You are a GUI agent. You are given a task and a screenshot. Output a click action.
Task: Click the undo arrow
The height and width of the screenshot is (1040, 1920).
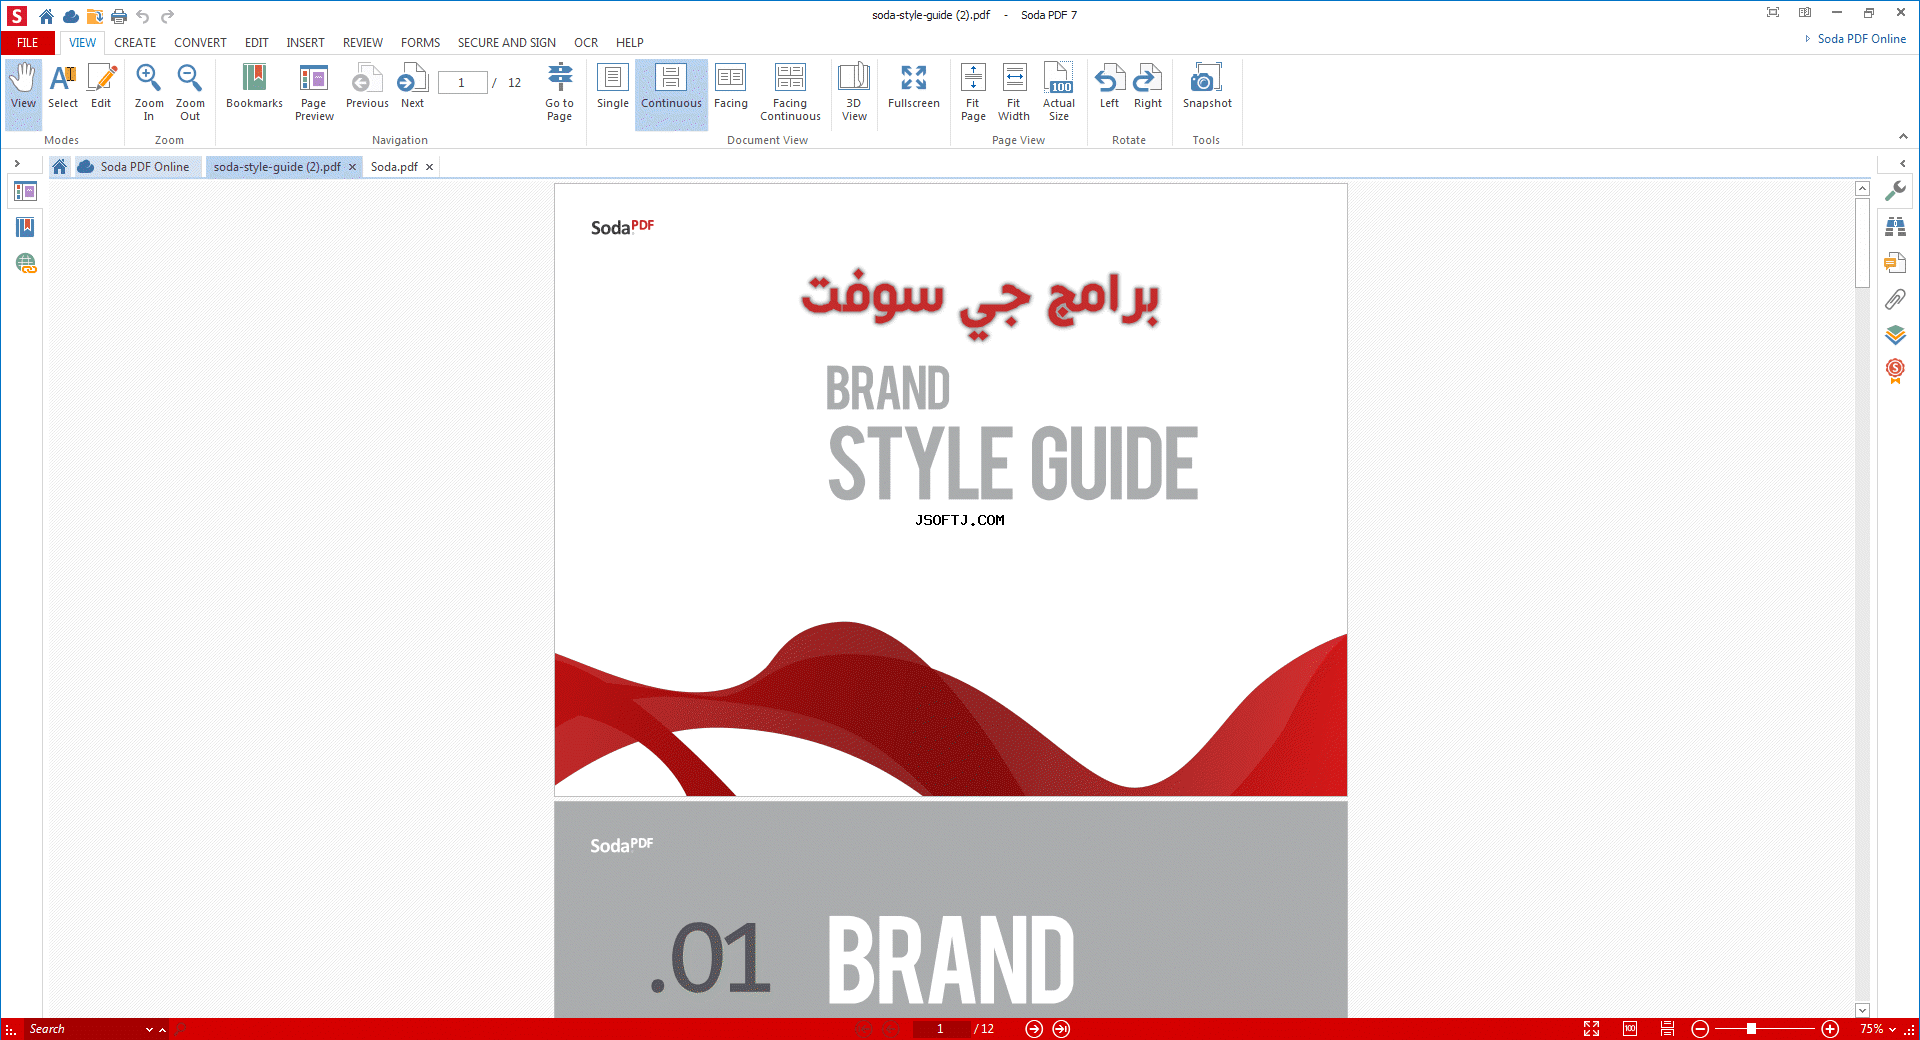143,16
